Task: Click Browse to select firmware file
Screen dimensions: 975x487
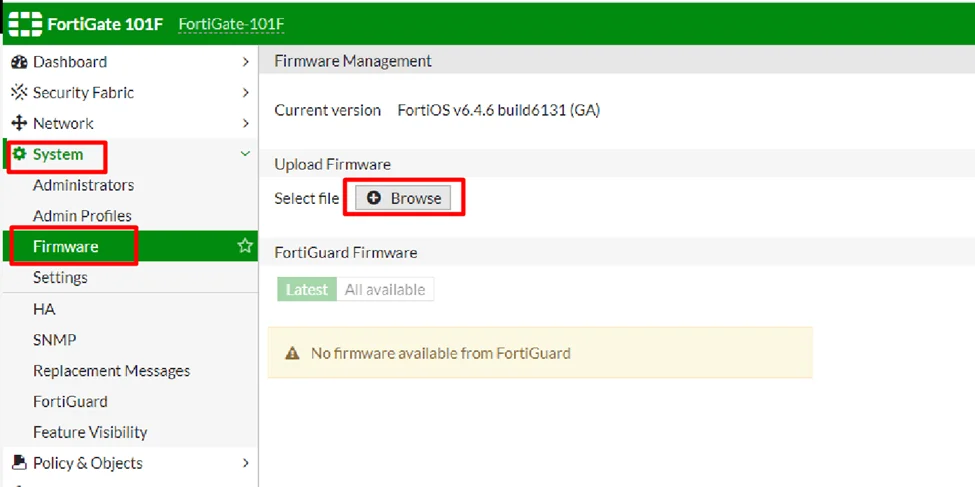Action: tap(403, 198)
